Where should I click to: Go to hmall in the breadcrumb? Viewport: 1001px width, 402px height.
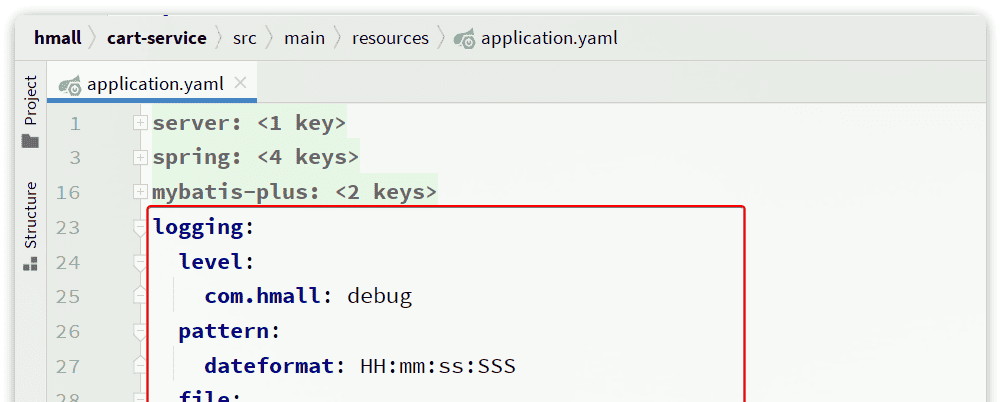click(x=59, y=38)
